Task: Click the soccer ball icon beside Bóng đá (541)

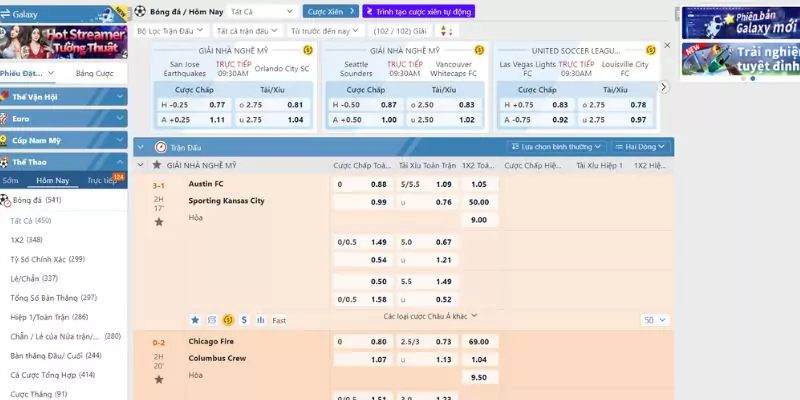Action: pos(5,200)
